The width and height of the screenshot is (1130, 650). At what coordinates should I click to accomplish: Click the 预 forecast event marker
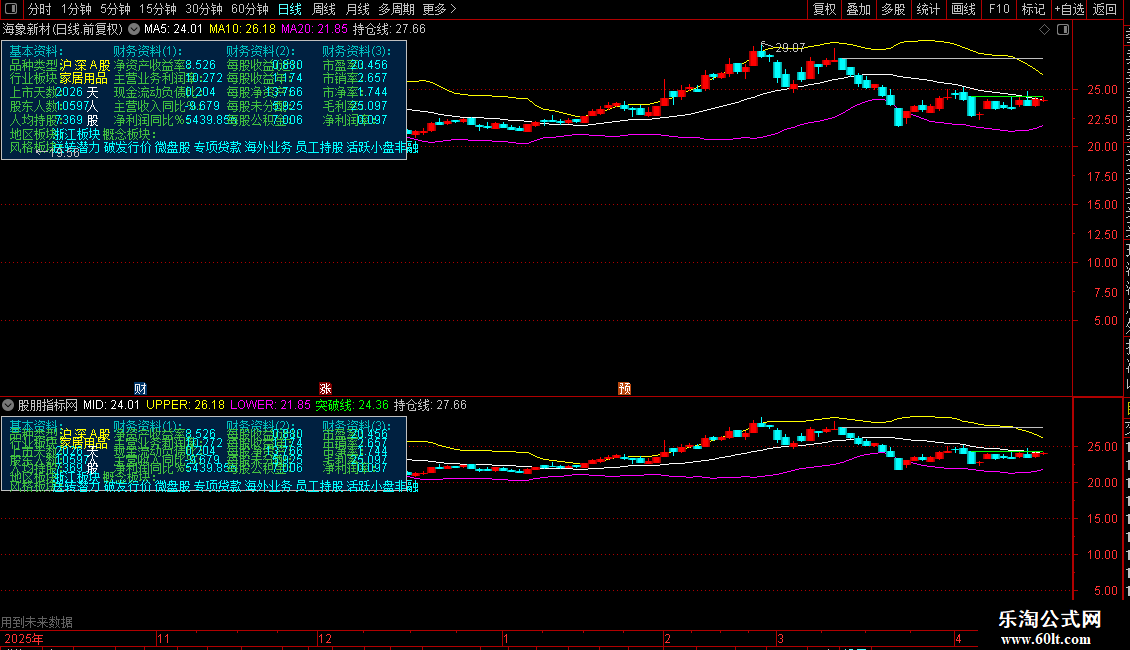(625, 388)
